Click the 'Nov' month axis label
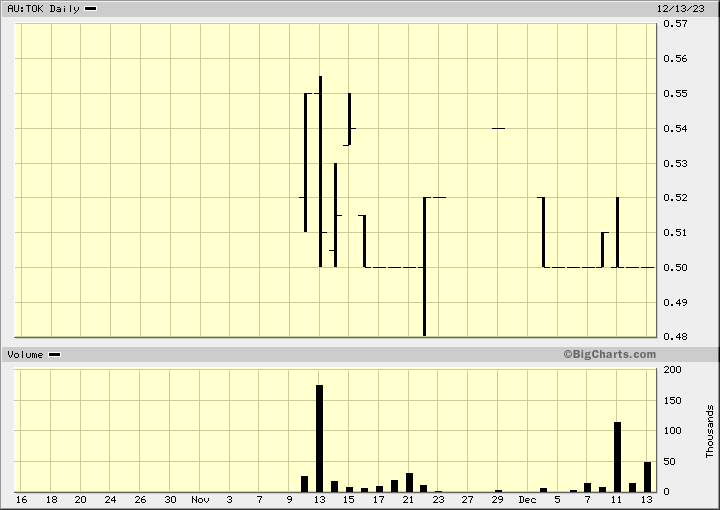The height and width of the screenshot is (510, 720). [200, 499]
